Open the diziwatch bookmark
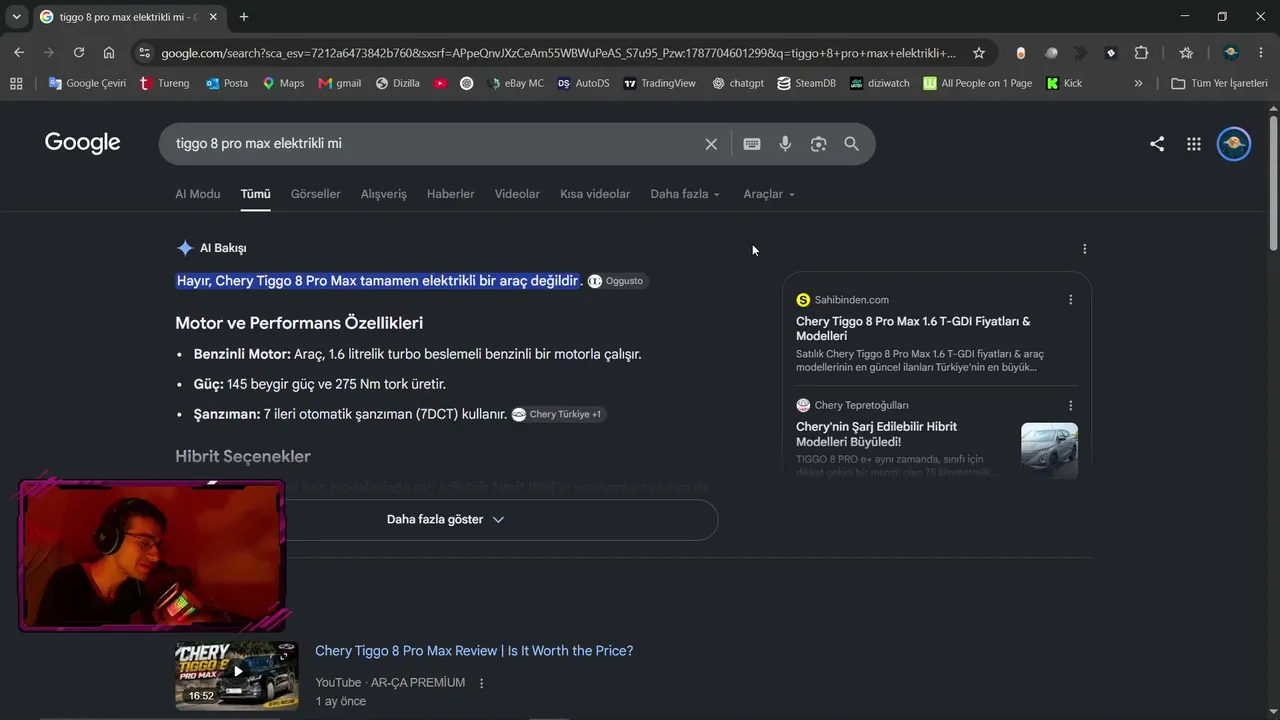Screen dimensions: 1280x720 [879, 84]
